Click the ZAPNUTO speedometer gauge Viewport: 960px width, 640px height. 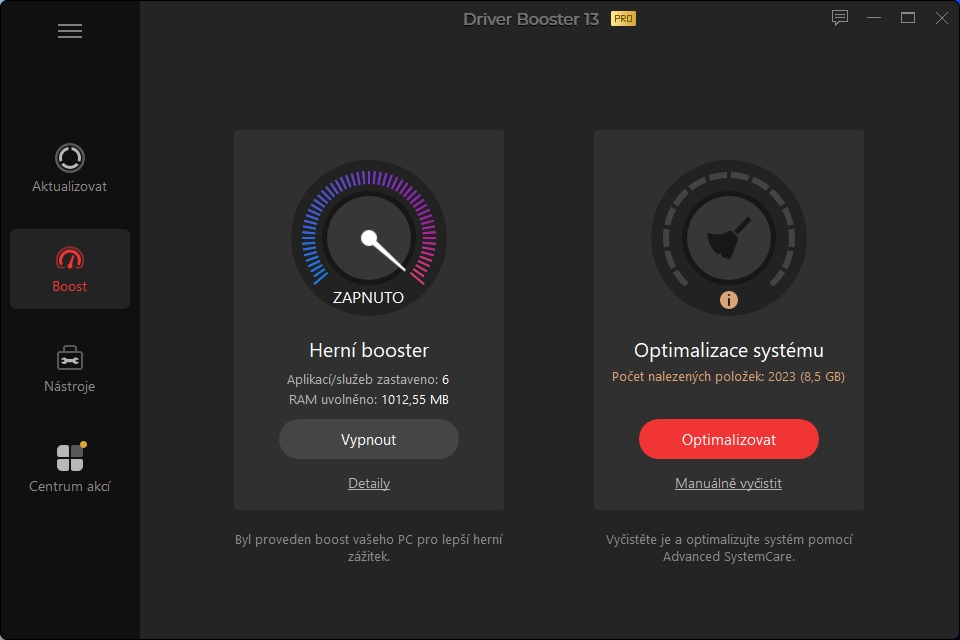click(x=368, y=240)
